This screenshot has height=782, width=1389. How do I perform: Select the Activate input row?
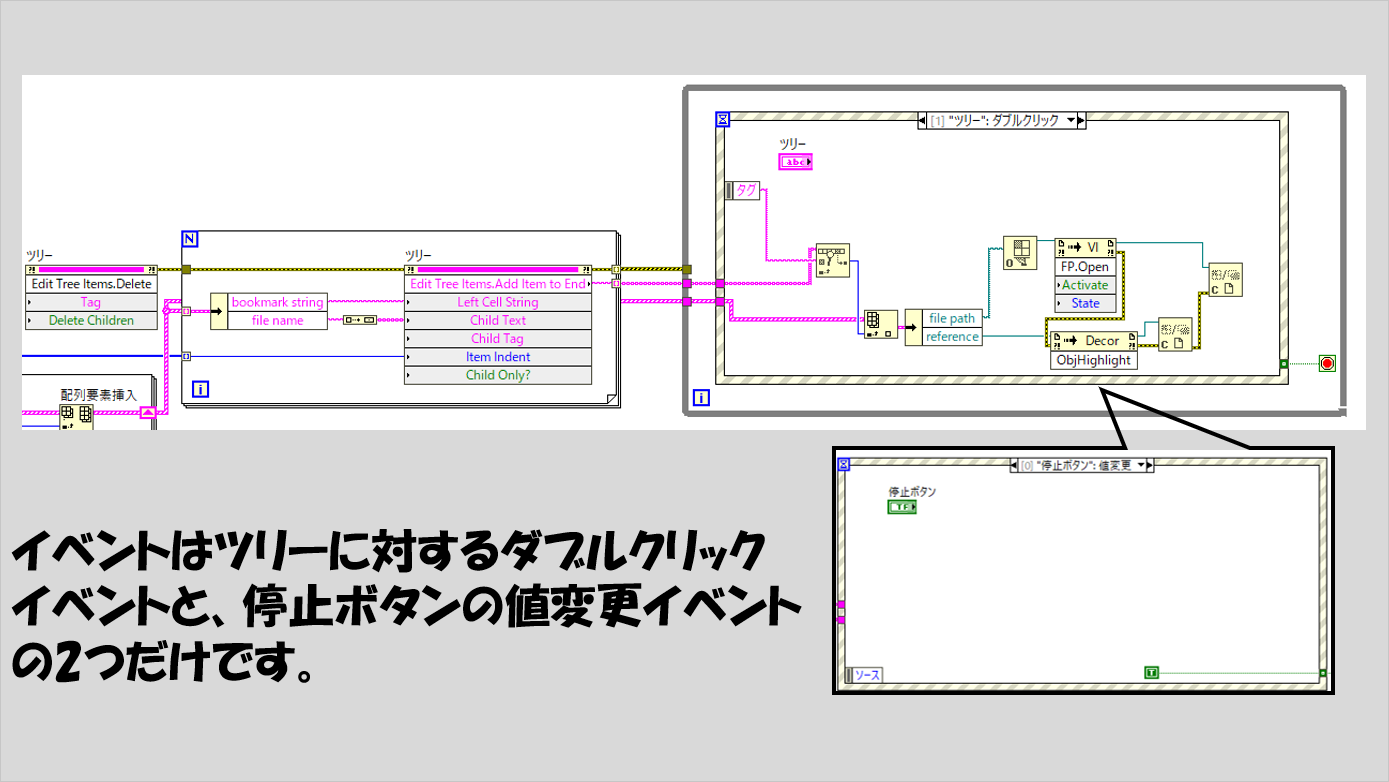1086,285
